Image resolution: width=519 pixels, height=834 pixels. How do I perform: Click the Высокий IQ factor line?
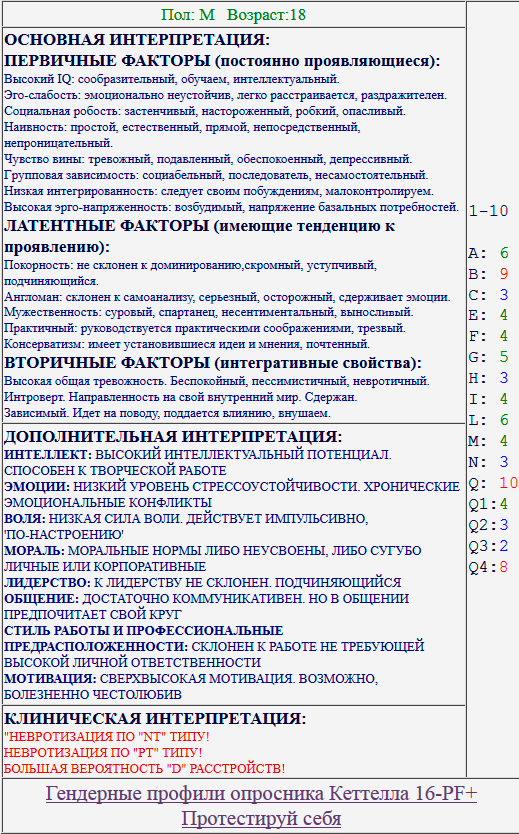pyautogui.click(x=172, y=79)
